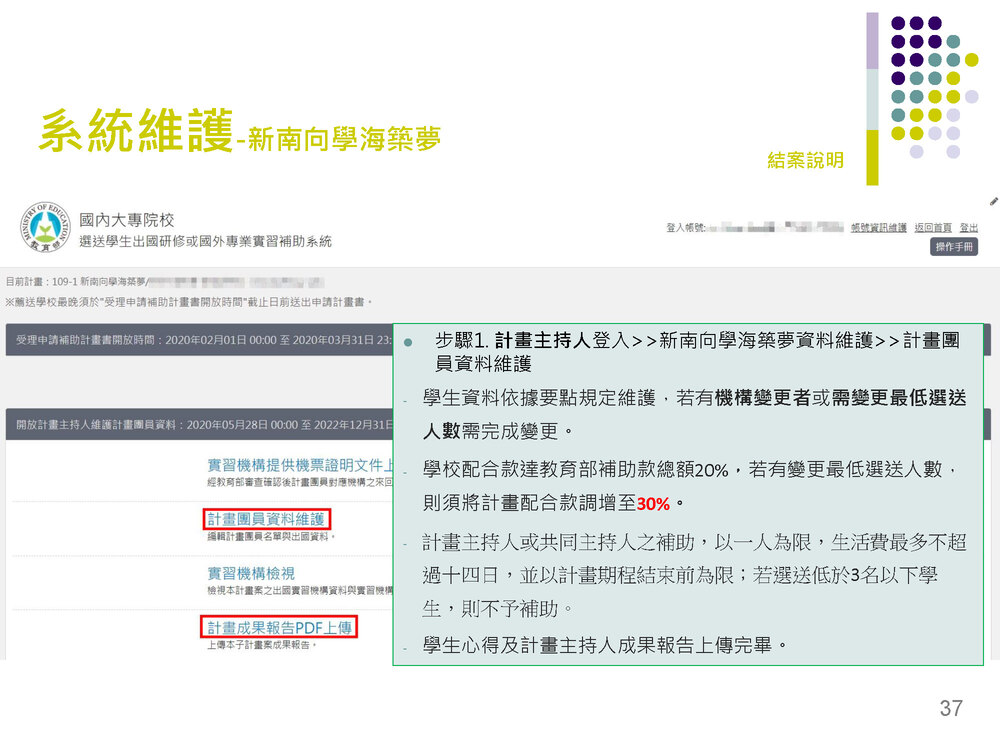1000x750 pixels.
Task: Select the 系統維護 slide title
Action: [135, 132]
